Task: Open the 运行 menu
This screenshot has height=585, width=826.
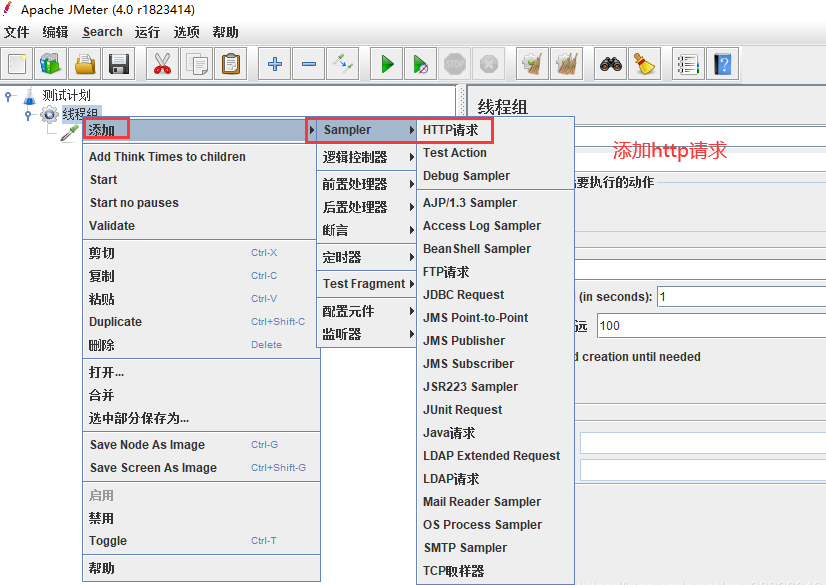Action: (x=147, y=32)
